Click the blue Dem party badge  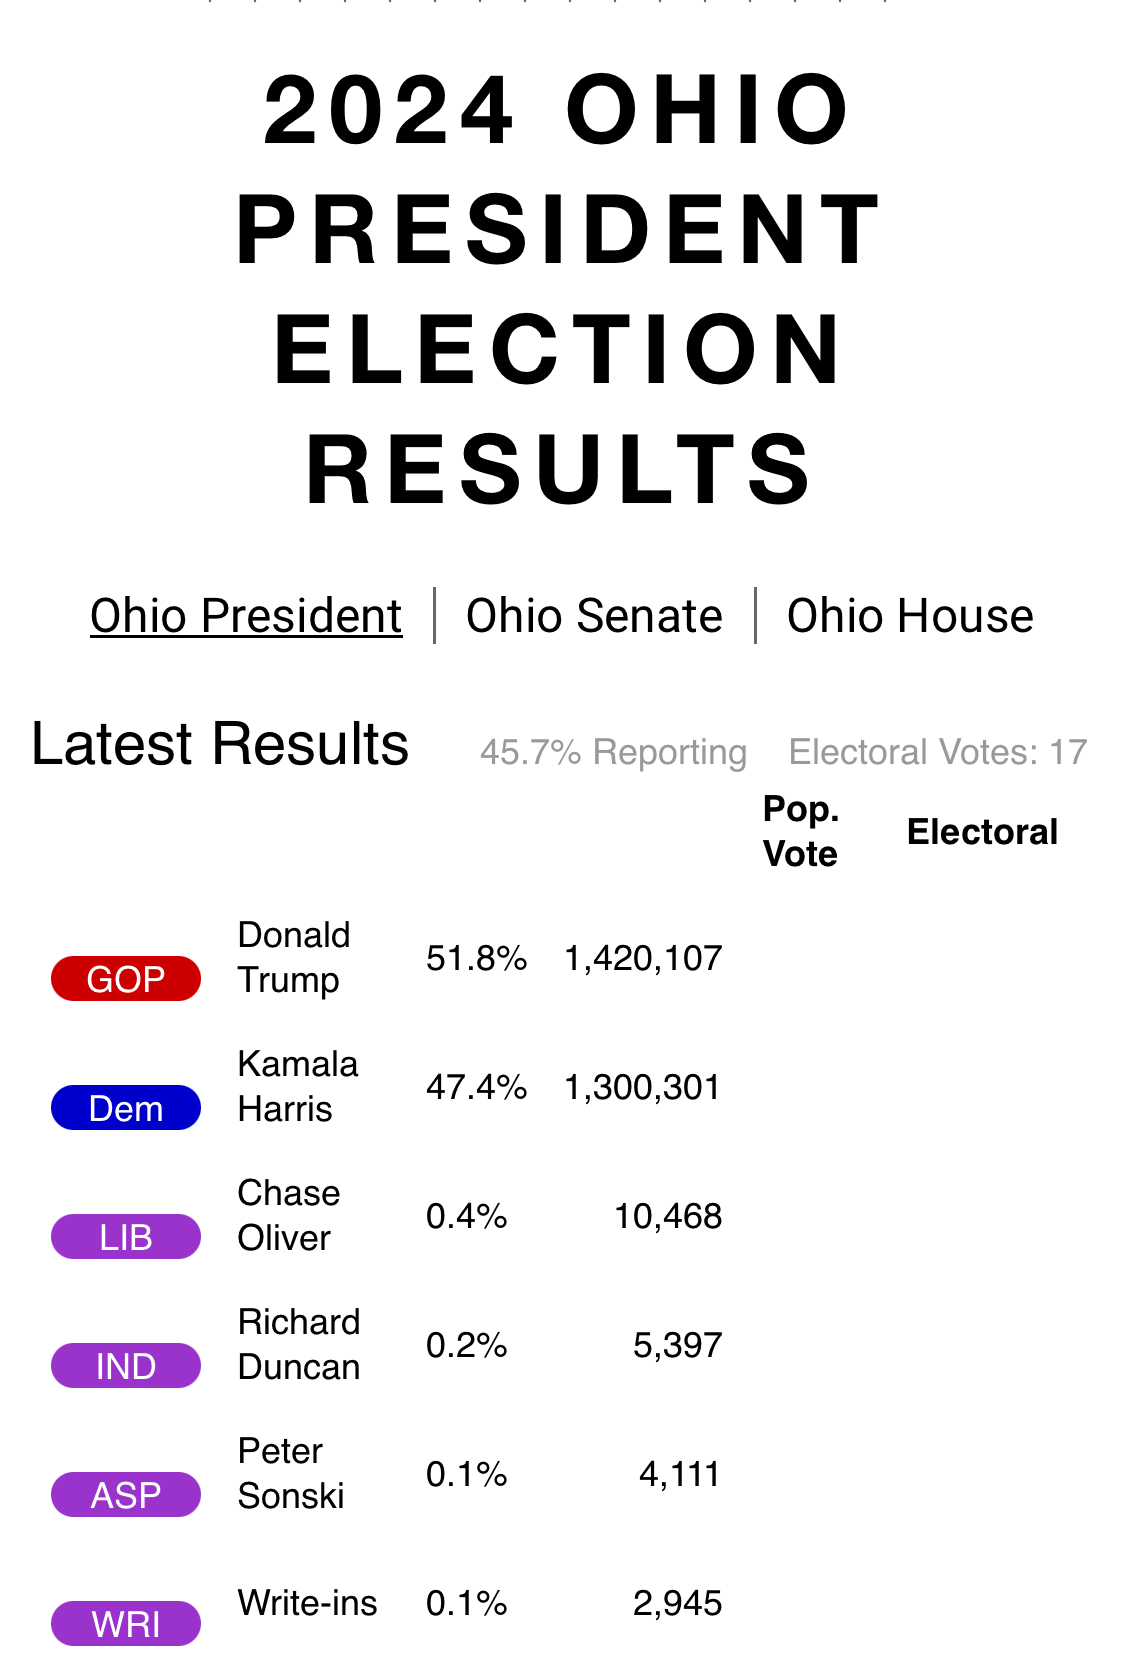(126, 1108)
